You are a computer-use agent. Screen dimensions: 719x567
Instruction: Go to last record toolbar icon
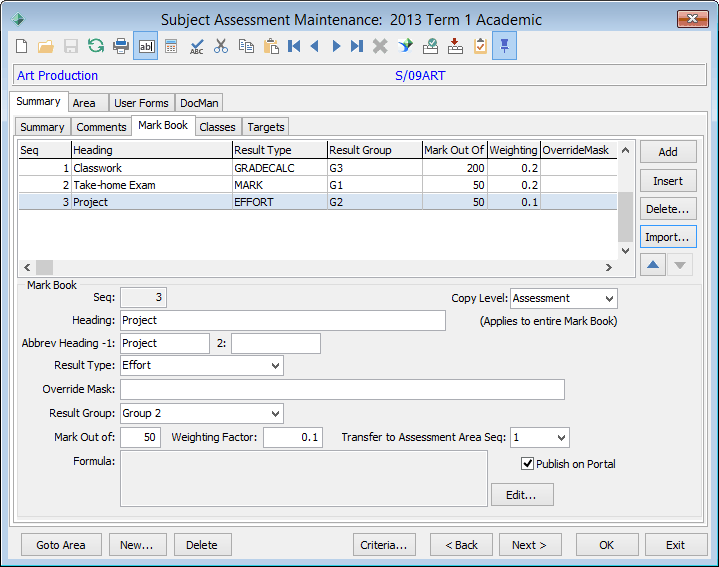357,46
